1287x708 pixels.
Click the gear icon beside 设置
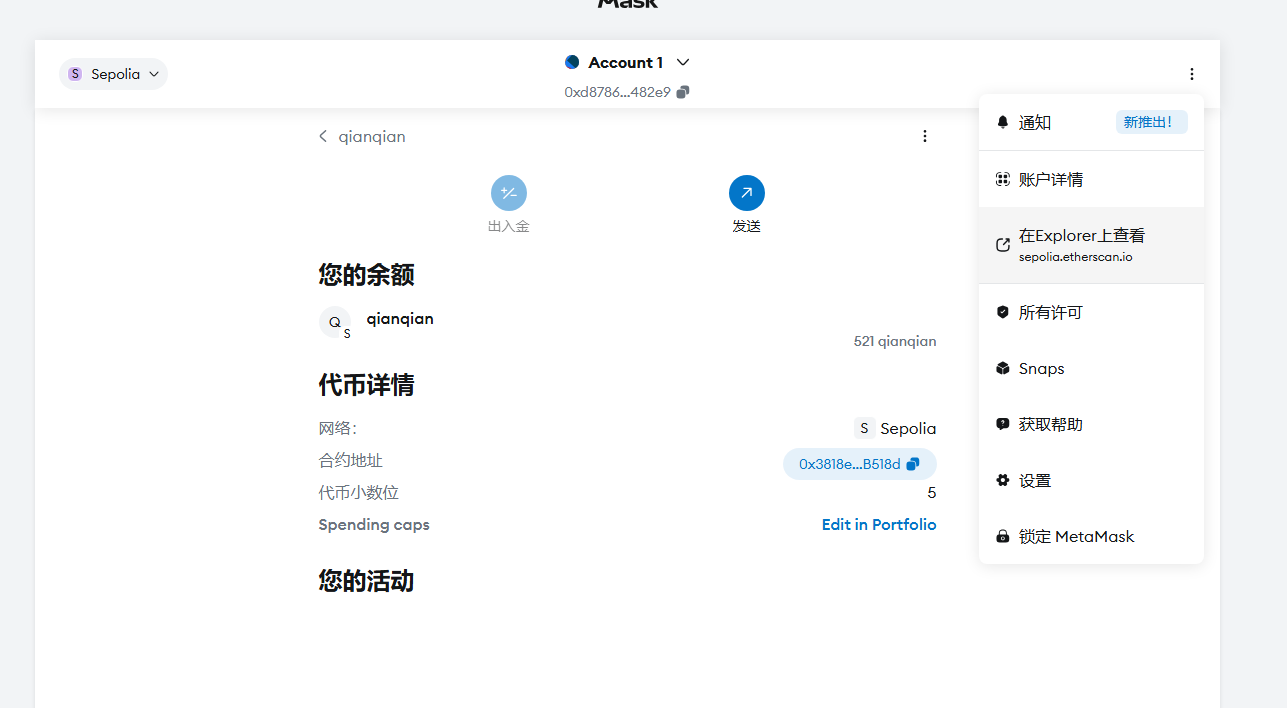click(x=1003, y=481)
